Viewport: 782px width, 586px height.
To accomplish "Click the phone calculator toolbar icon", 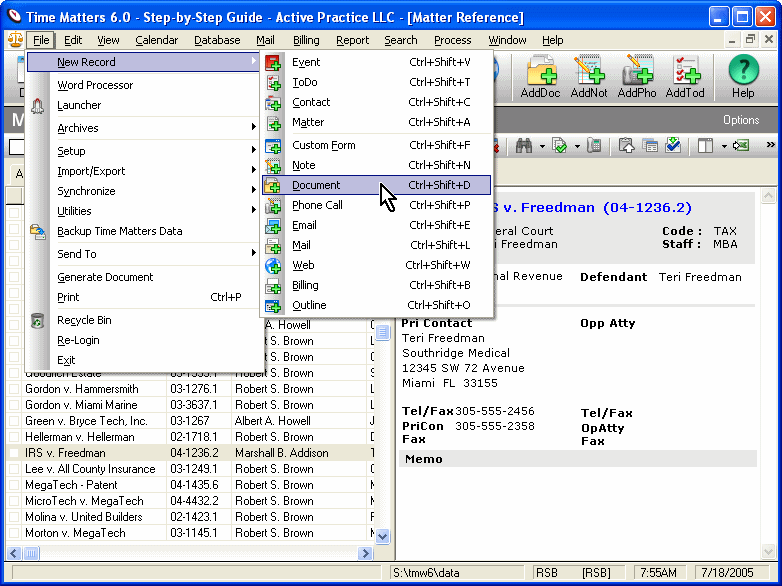I will (x=594, y=146).
